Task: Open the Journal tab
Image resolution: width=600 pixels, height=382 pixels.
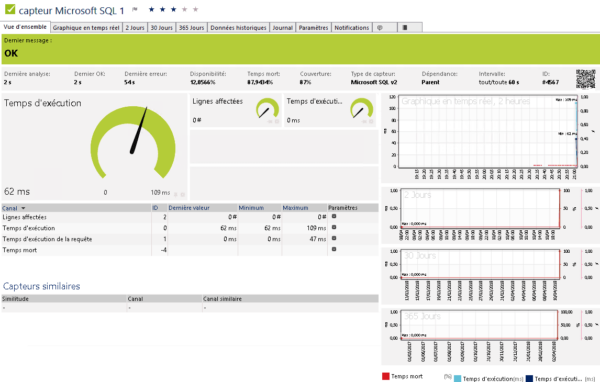Action: (282, 28)
